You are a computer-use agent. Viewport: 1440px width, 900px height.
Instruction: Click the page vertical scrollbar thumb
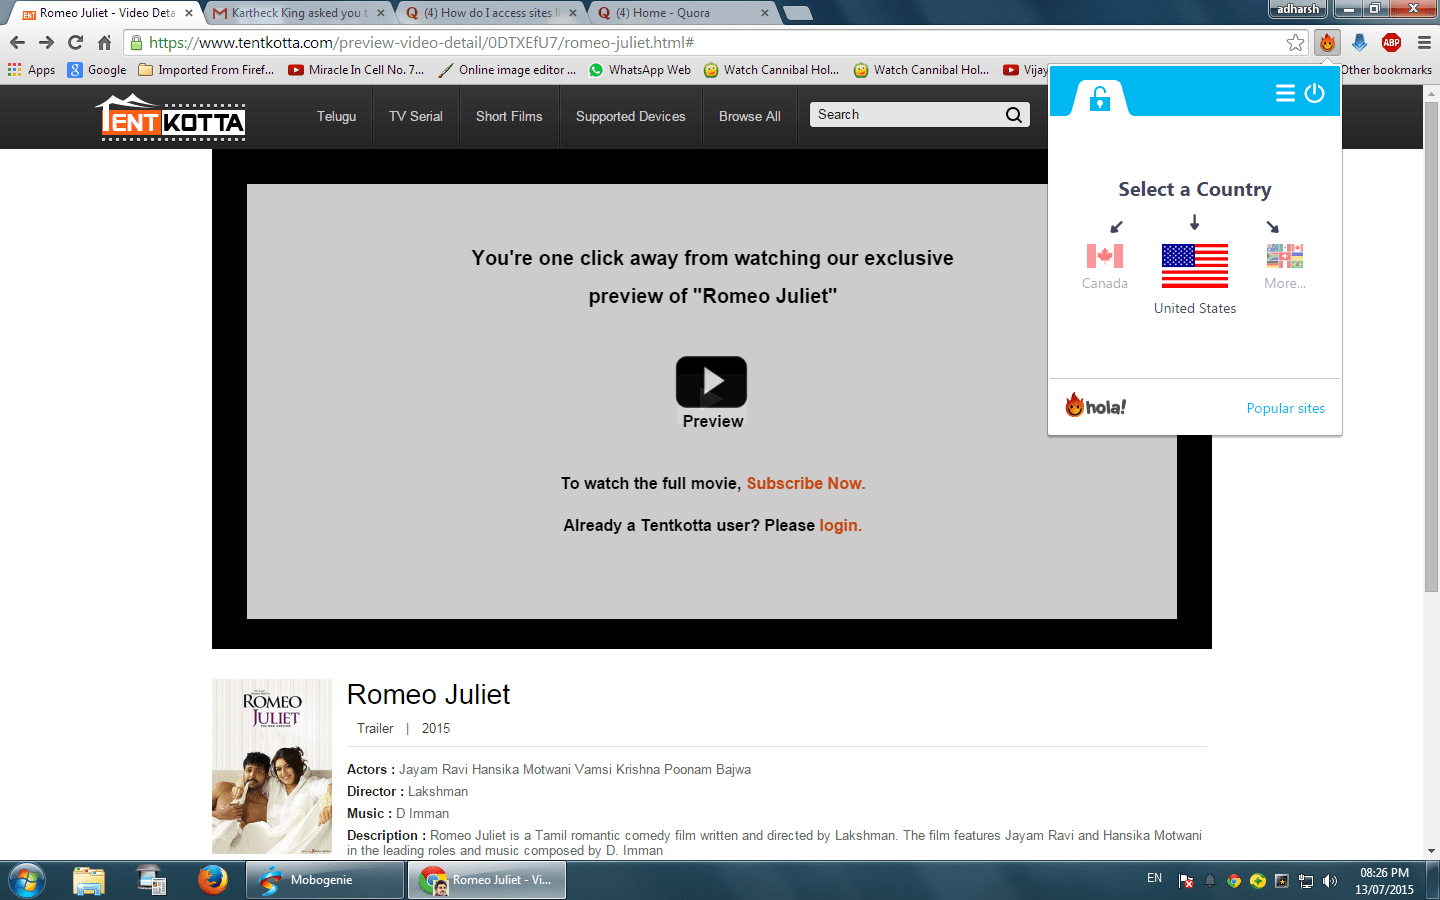tap(1431, 345)
